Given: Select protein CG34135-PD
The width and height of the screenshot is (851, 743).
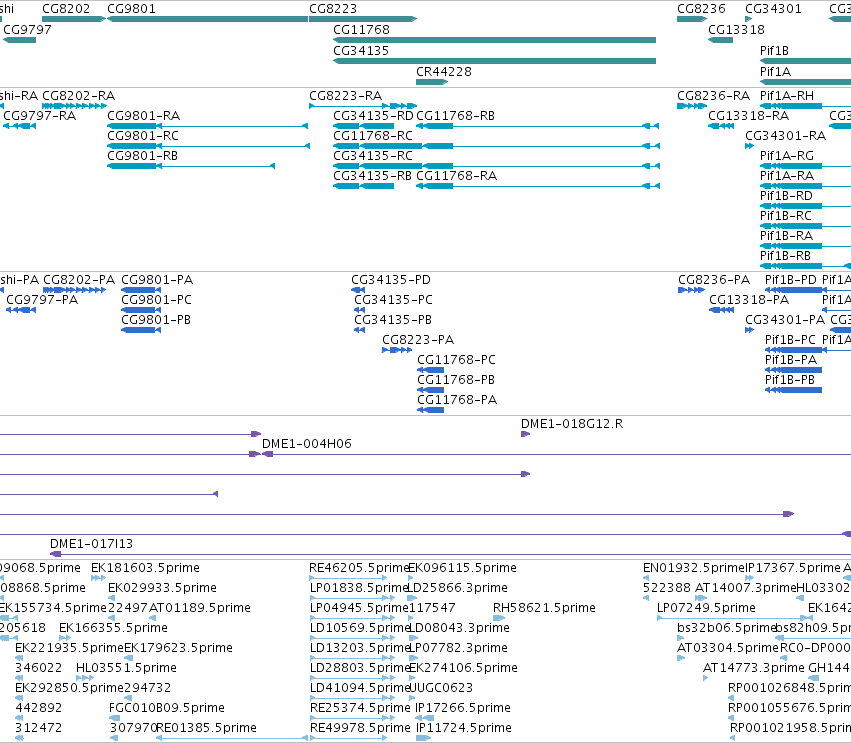Looking at the screenshot, I should pyautogui.click(x=358, y=290).
